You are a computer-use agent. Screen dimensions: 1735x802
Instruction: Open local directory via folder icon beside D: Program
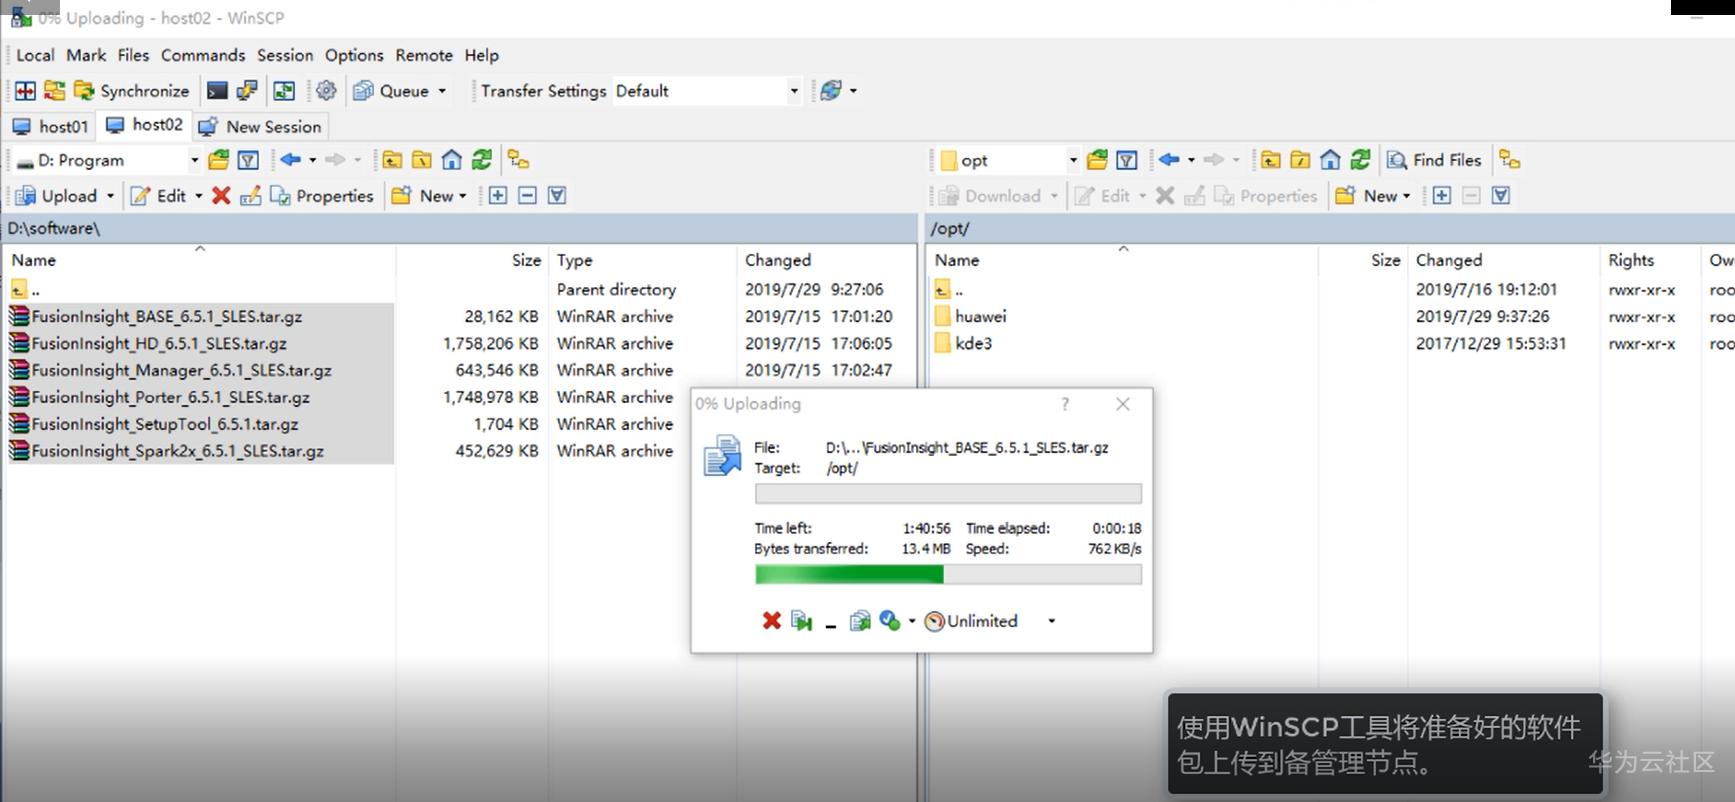(x=218, y=160)
